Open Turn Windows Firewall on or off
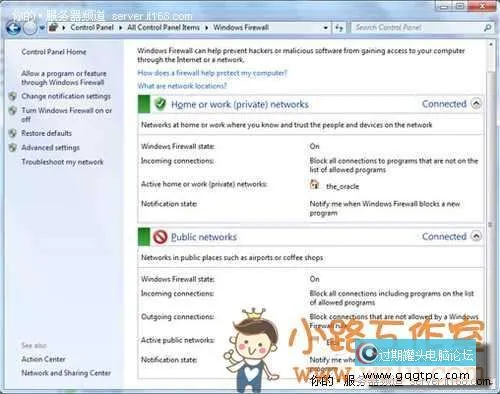The width and height of the screenshot is (500, 394). (x=67, y=115)
